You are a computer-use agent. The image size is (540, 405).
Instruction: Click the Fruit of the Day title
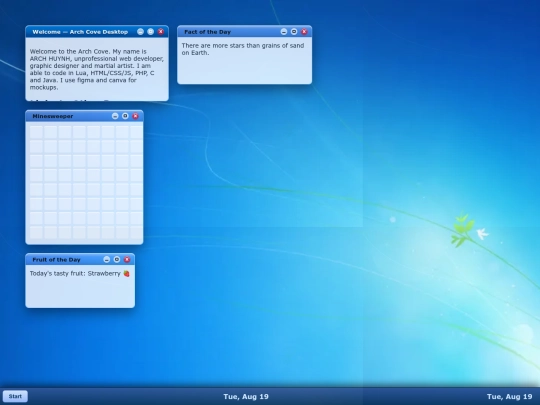(56, 259)
